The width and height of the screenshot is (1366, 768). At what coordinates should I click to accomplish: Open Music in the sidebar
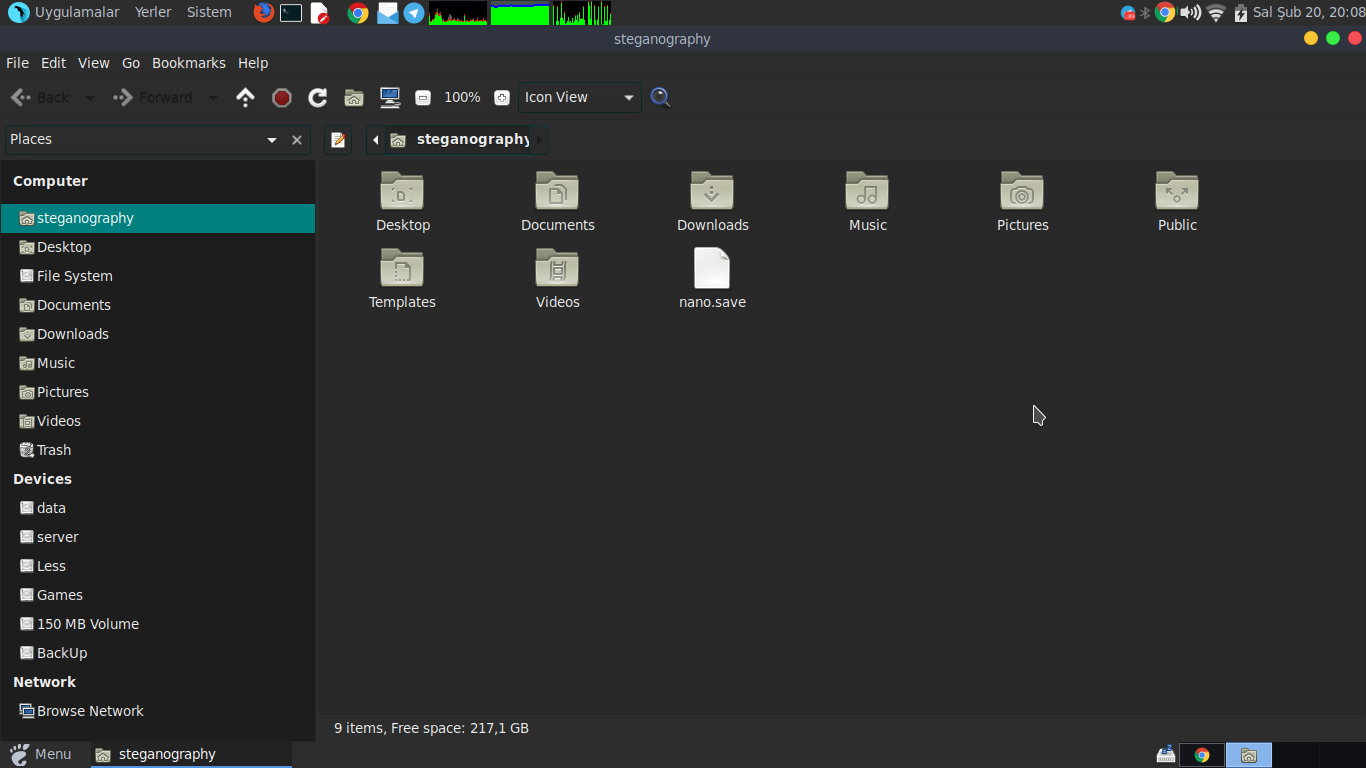pos(158,363)
